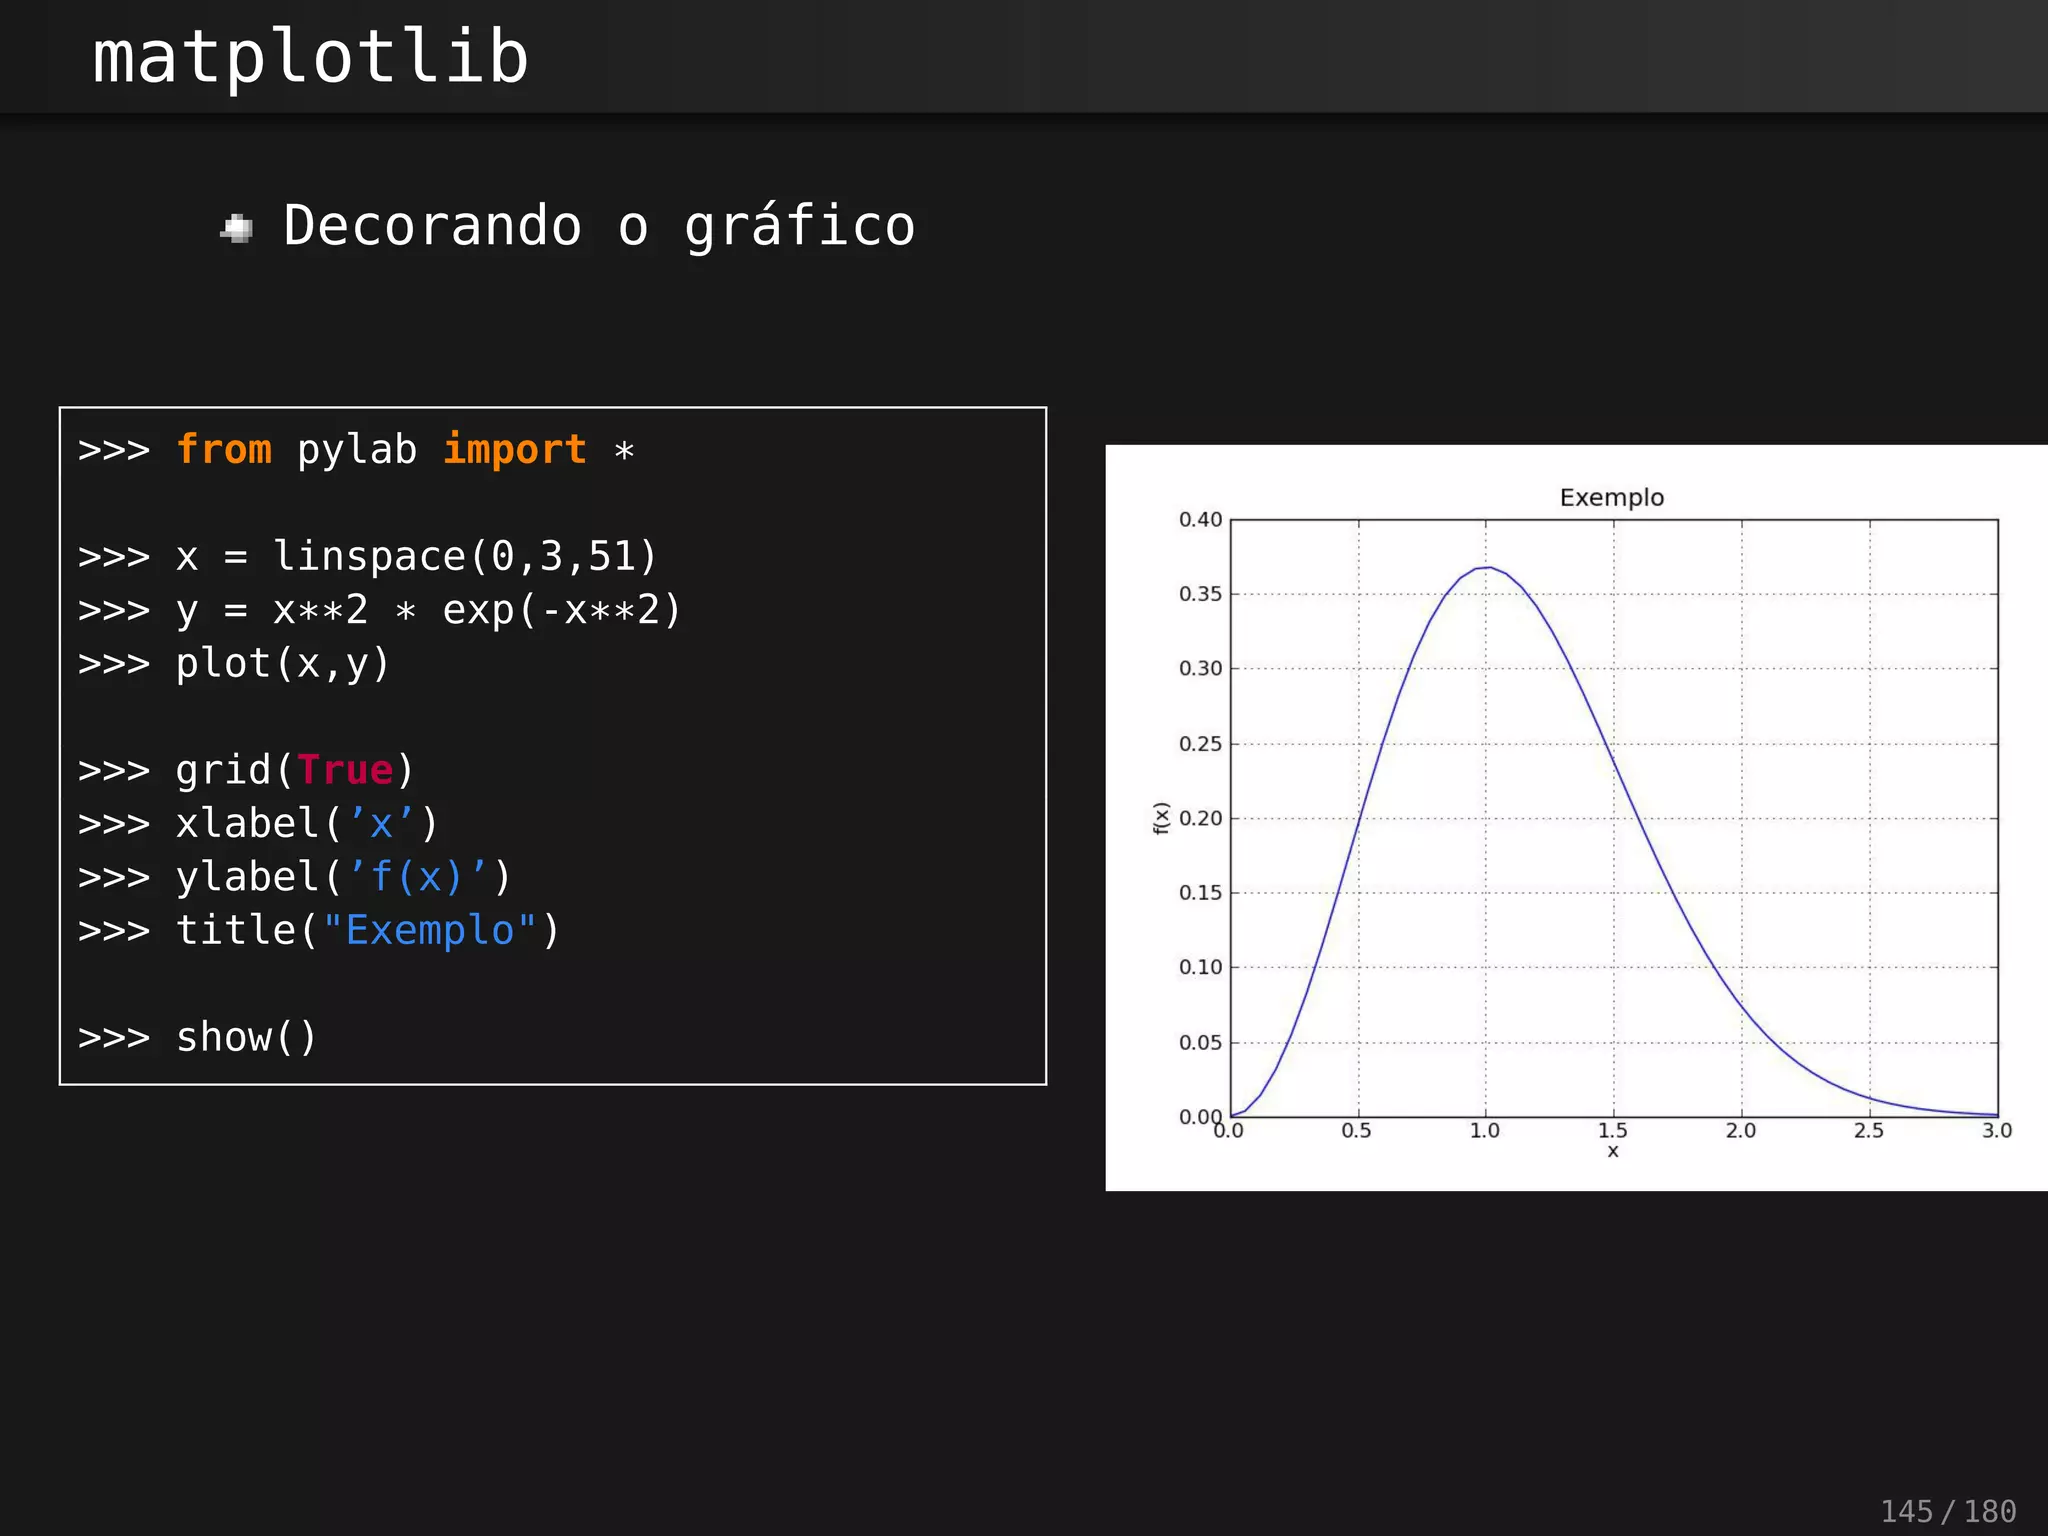Click the "ylabel('f(x)')" code line

(295, 877)
